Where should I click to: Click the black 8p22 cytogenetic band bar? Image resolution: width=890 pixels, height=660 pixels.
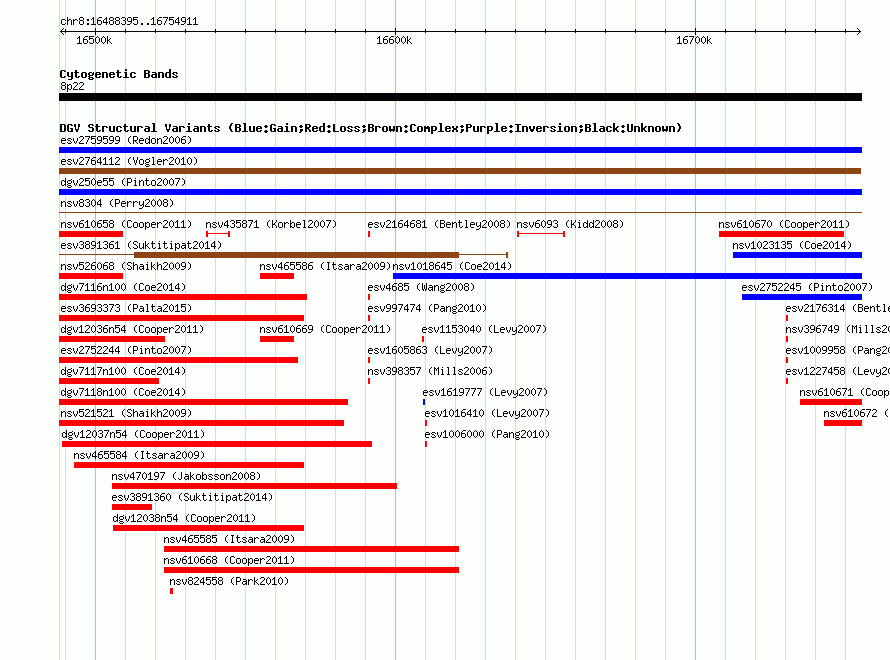(x=460, y=97)
